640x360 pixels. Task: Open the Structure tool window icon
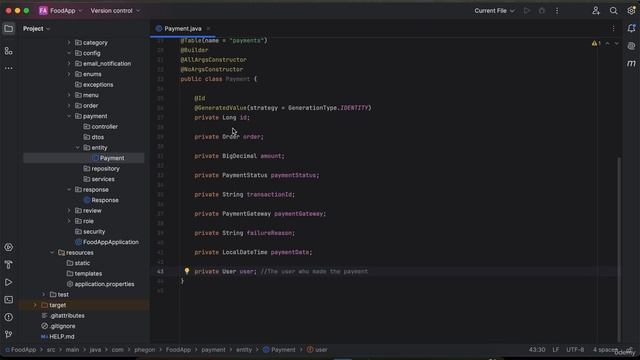[x=9, y=51]
